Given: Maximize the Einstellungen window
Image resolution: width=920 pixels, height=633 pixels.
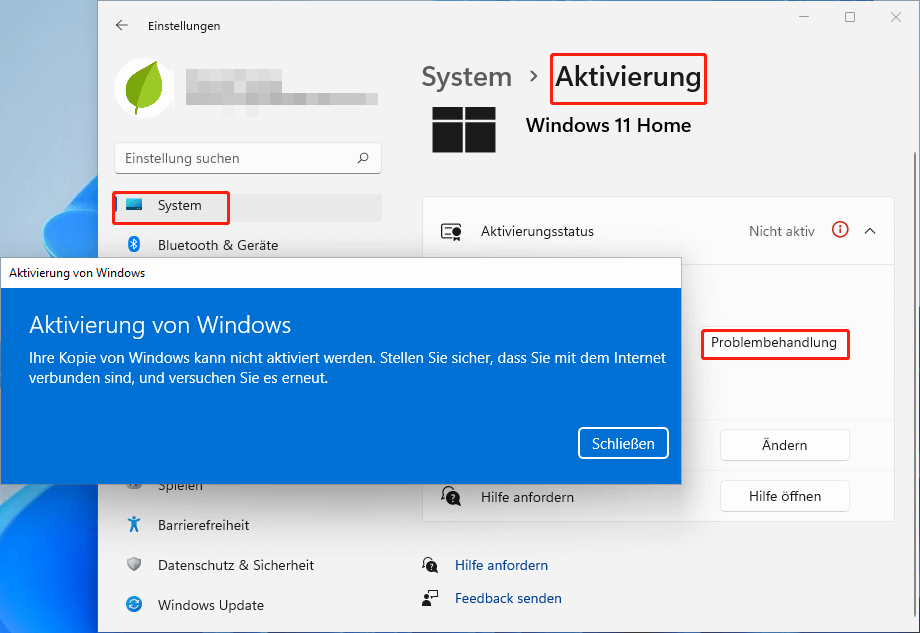Looking at the screenshot, I should point(850,17).
